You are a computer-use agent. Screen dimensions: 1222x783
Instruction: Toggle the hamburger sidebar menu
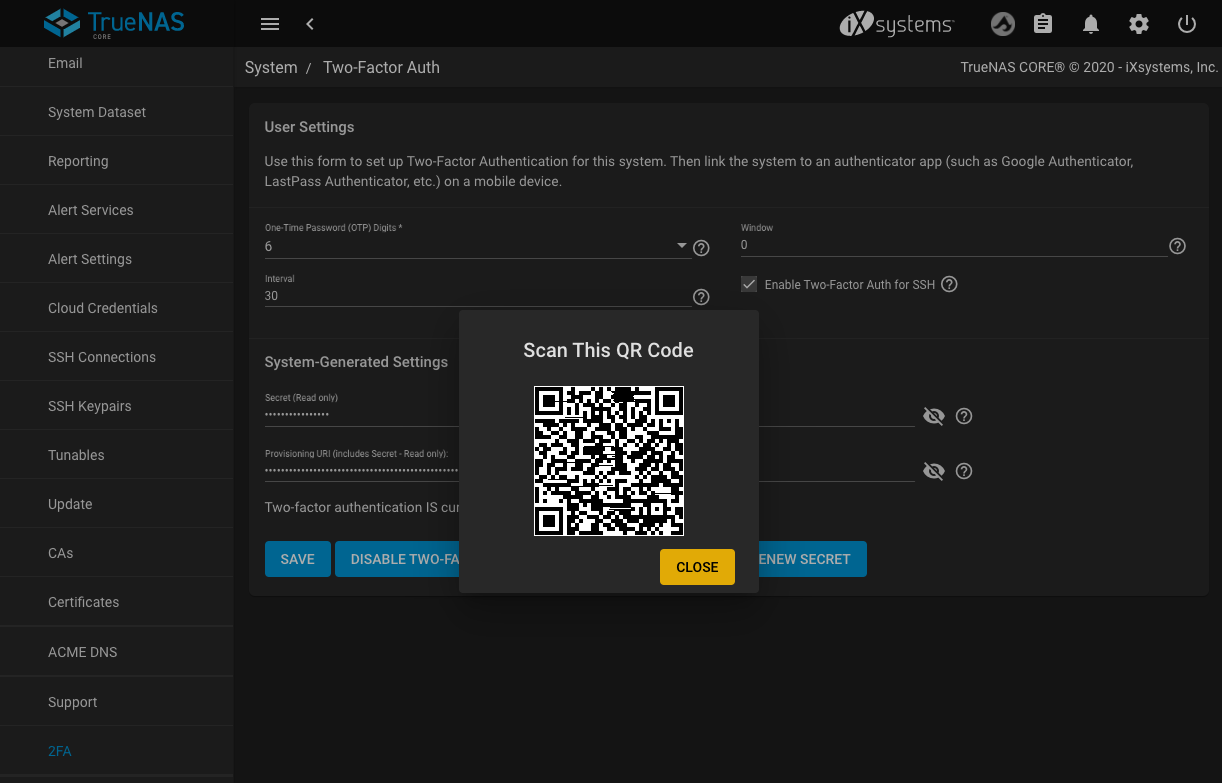pos(269,24)
